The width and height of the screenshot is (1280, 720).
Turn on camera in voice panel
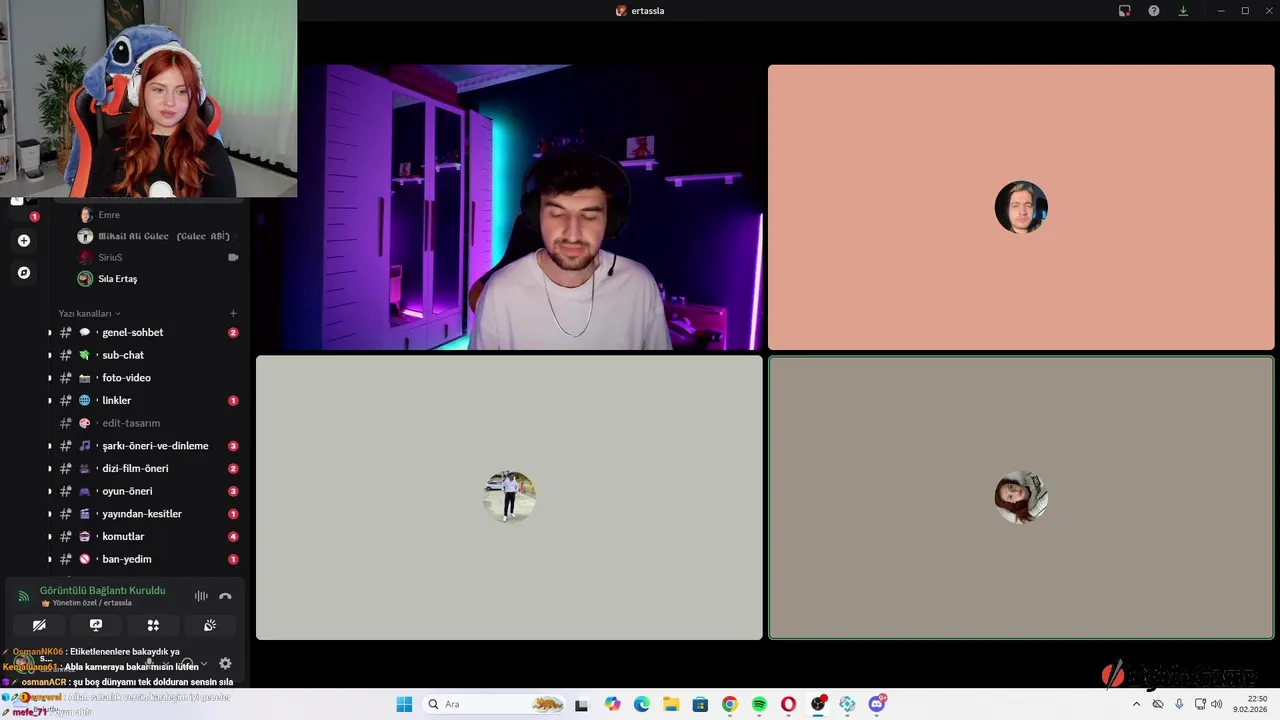(39, 625)
